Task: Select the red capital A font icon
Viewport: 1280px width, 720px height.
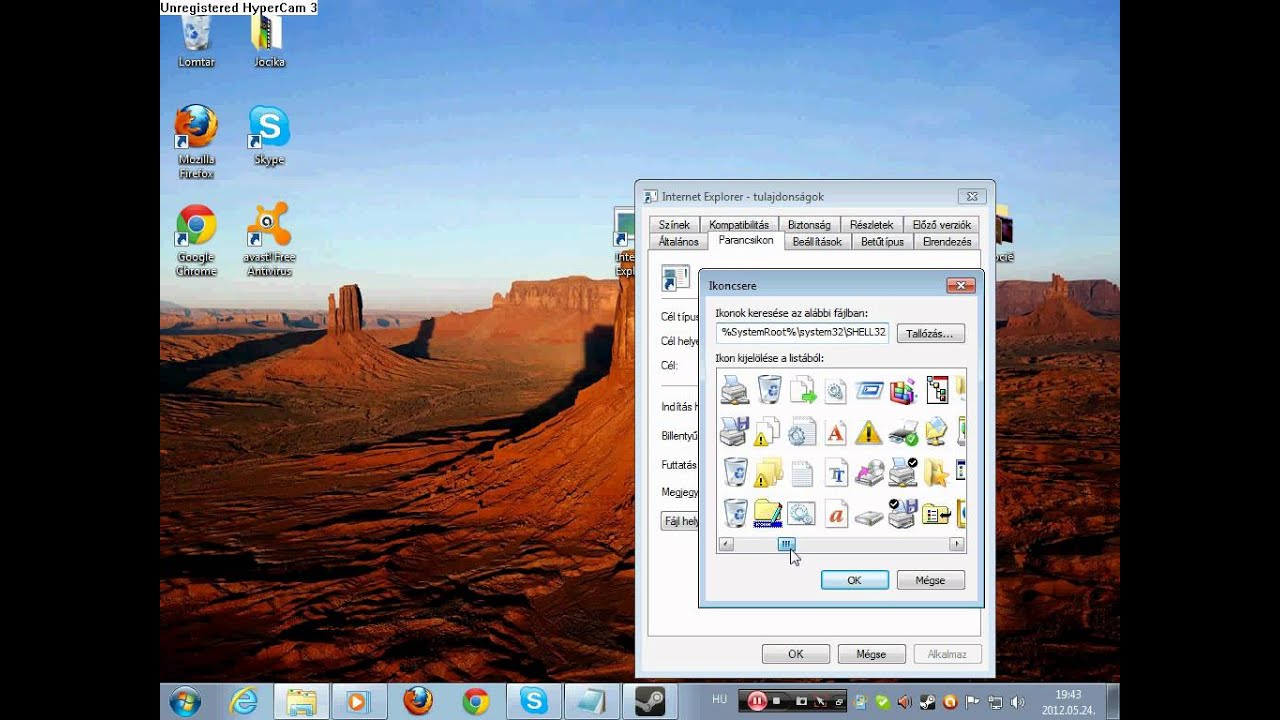Action: pos(836,432)
